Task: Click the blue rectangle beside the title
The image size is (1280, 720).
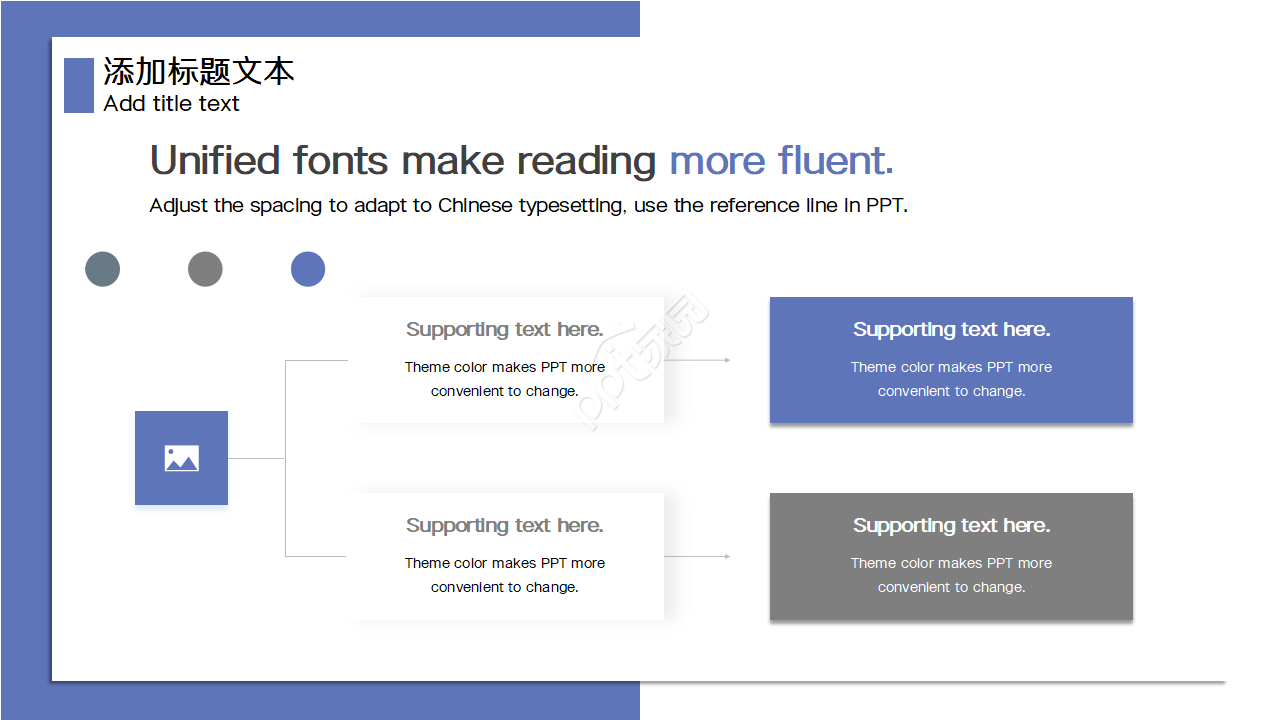Action: (78, 85)
